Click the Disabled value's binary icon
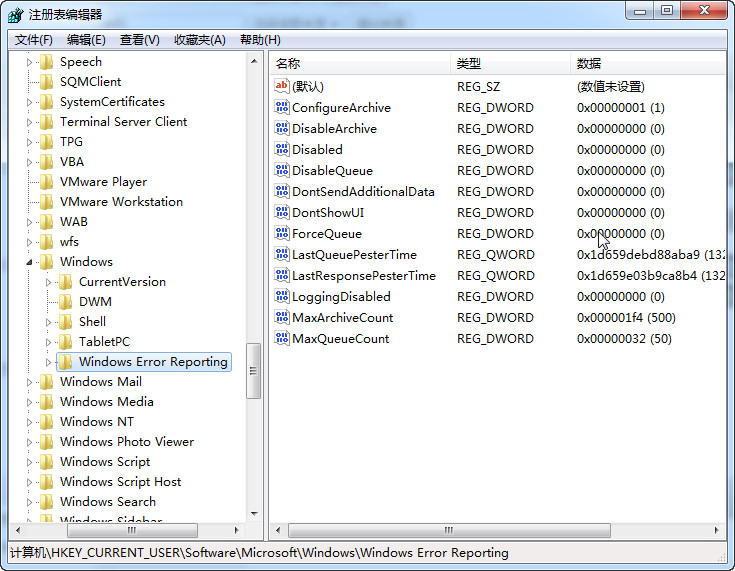Screen dimensions: 735x571 point(282,150)
